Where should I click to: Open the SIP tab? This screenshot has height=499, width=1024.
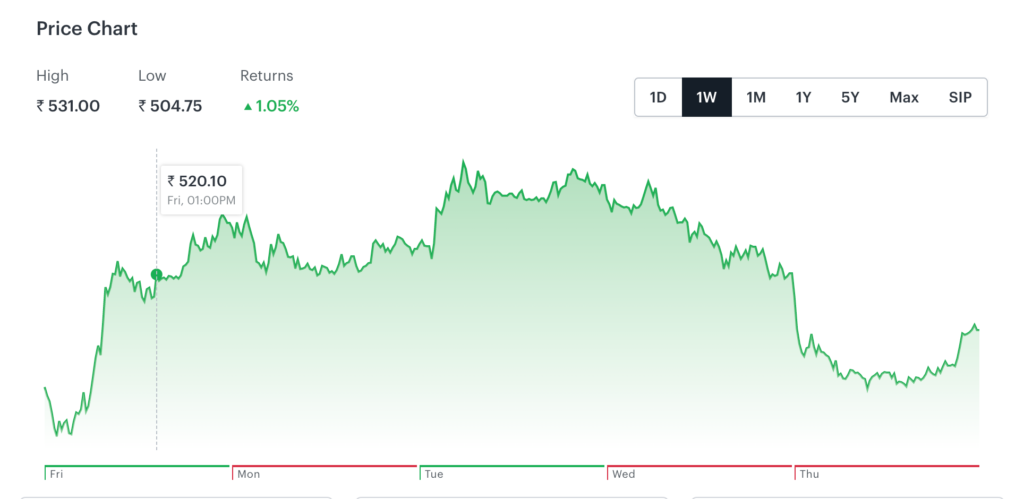click(960, 97)
